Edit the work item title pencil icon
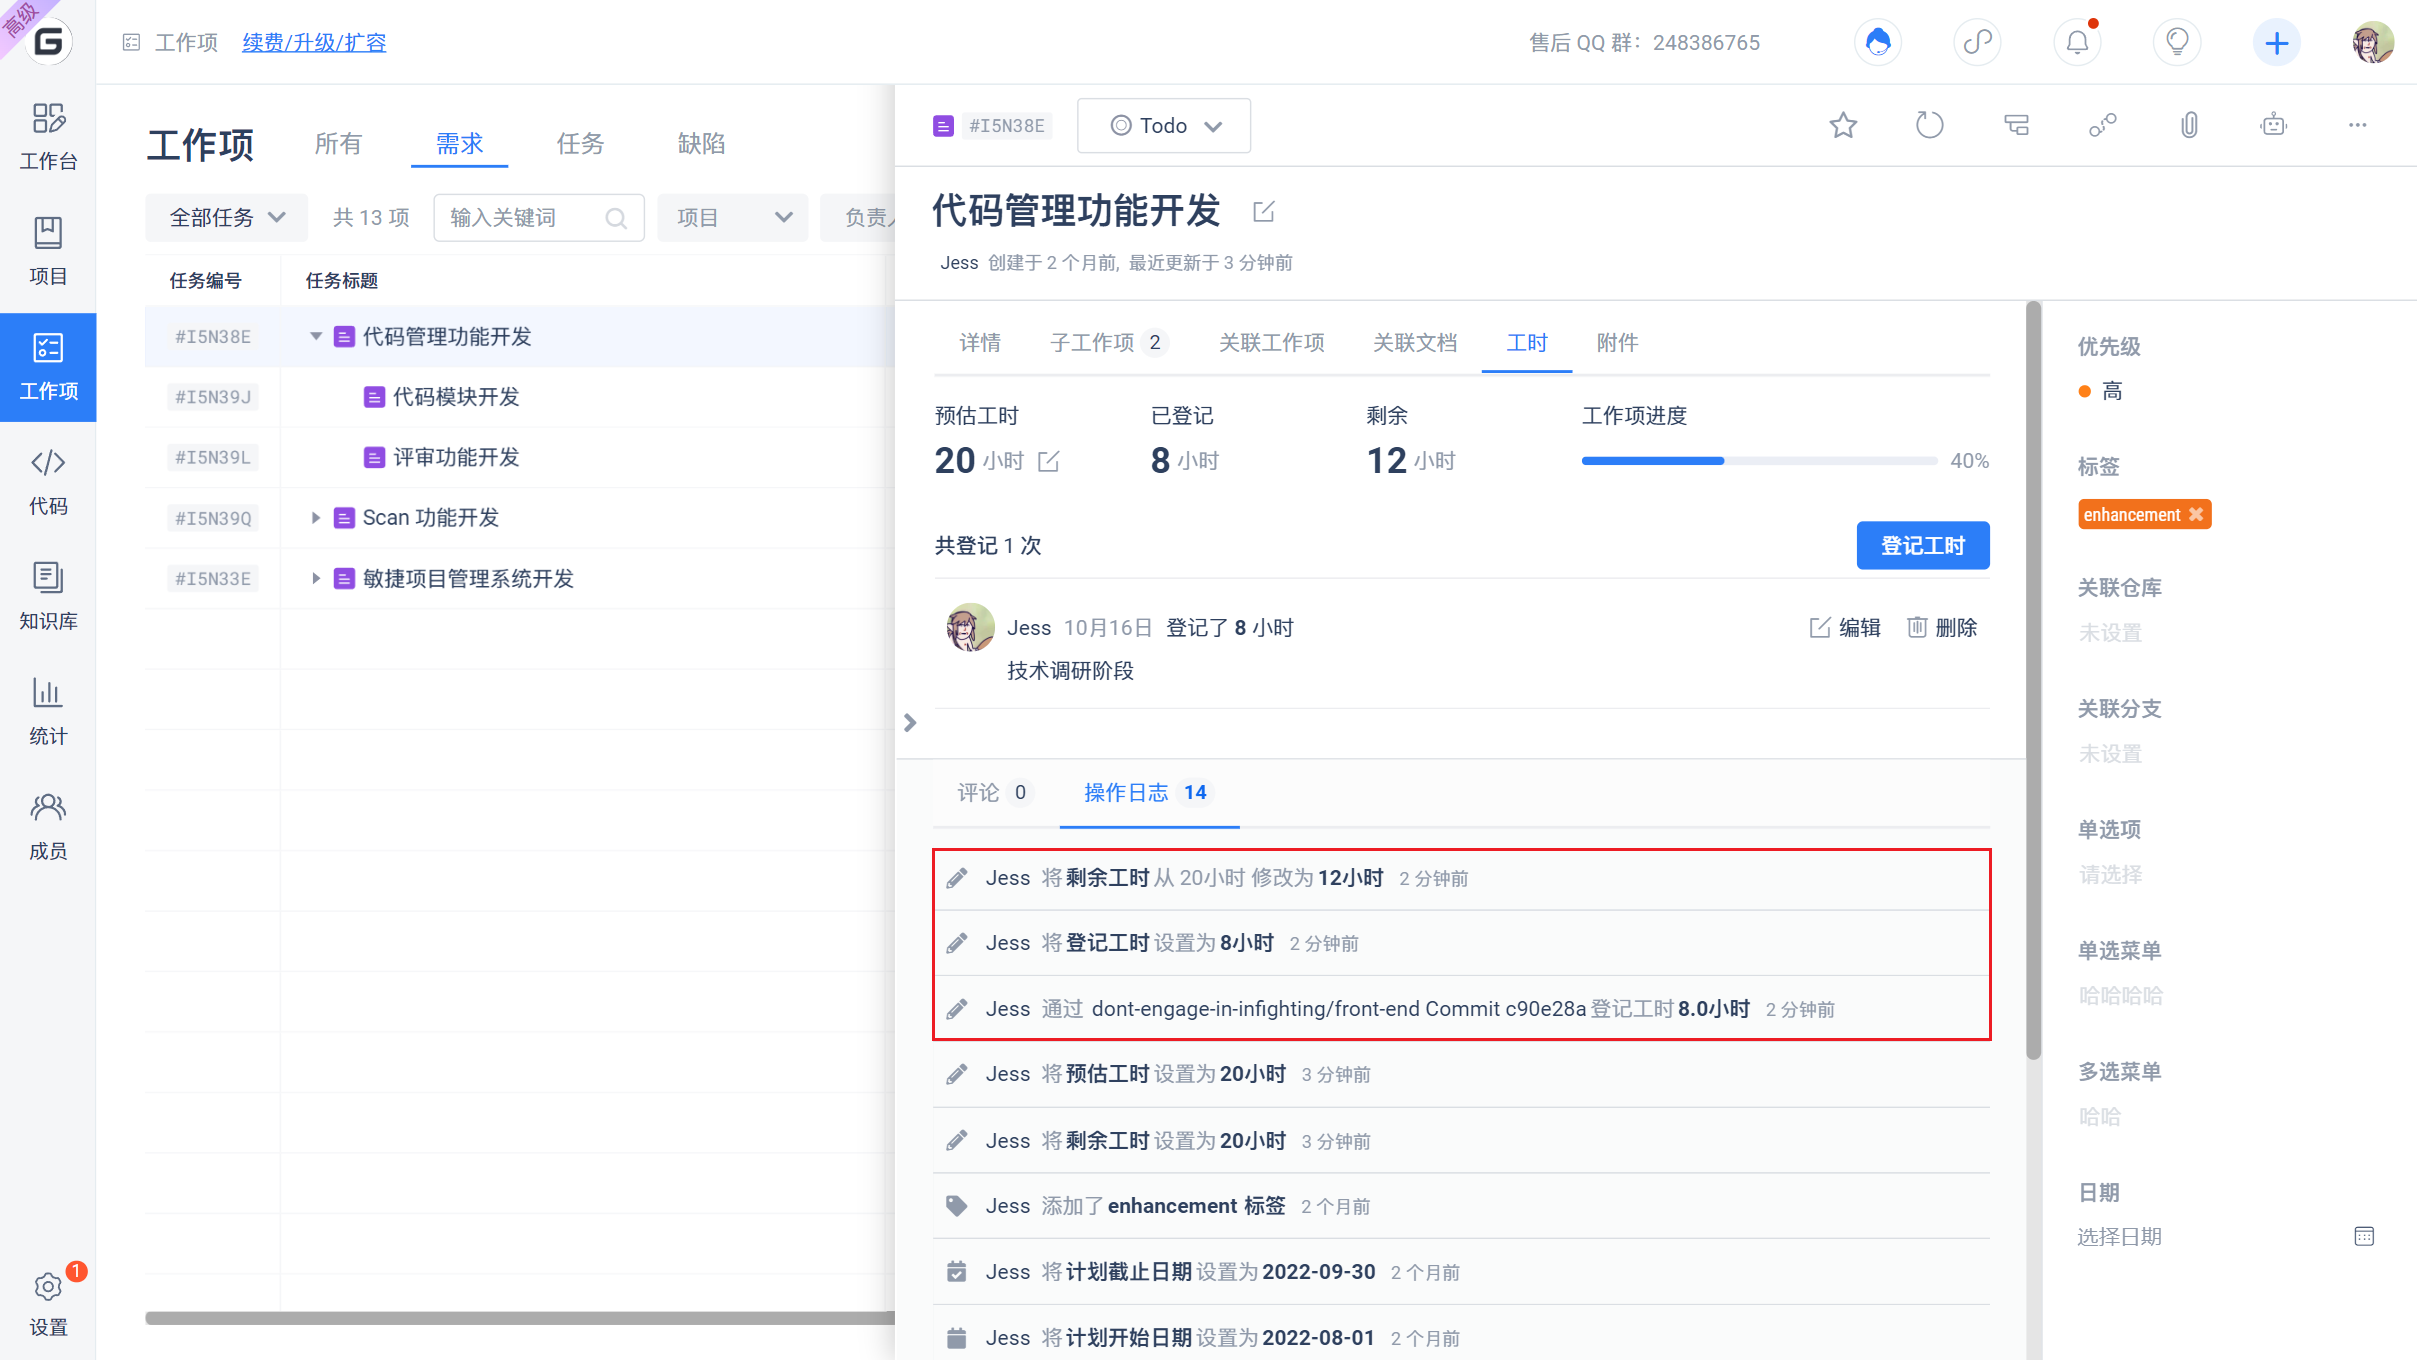This screenshot has height=1360, width=2417. pos(1263,211)
